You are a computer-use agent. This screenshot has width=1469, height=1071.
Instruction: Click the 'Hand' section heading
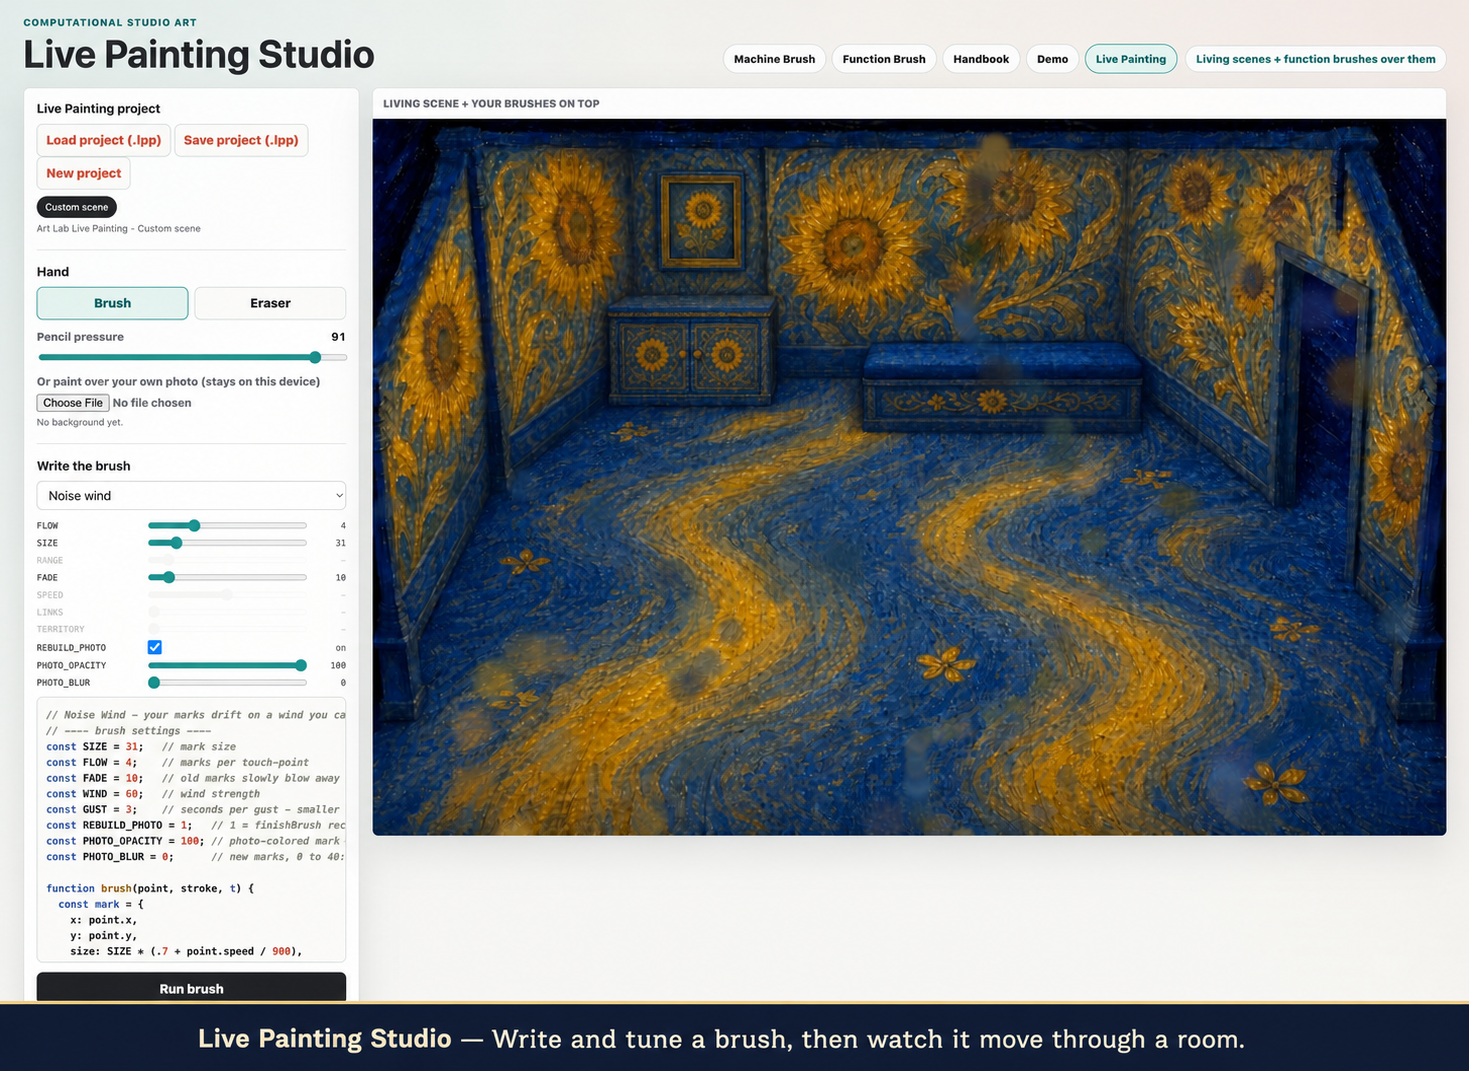[53, 272]
